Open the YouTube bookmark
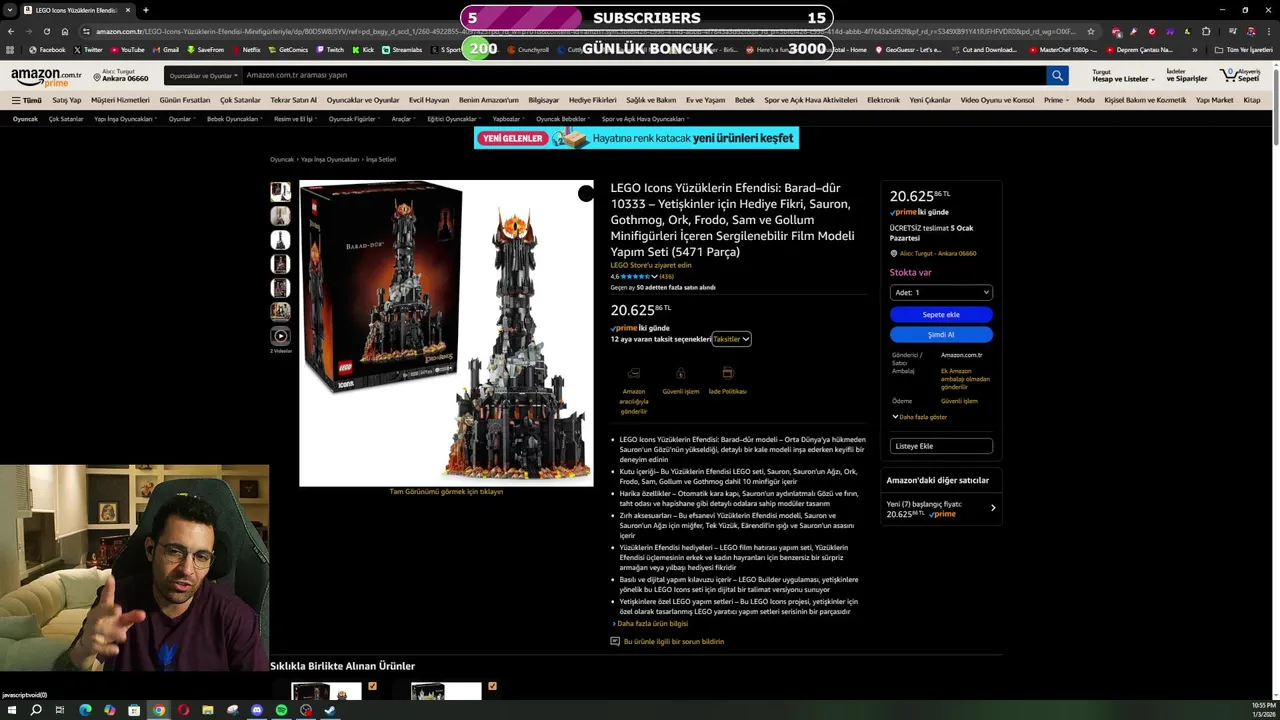 [x=127, y=49]
